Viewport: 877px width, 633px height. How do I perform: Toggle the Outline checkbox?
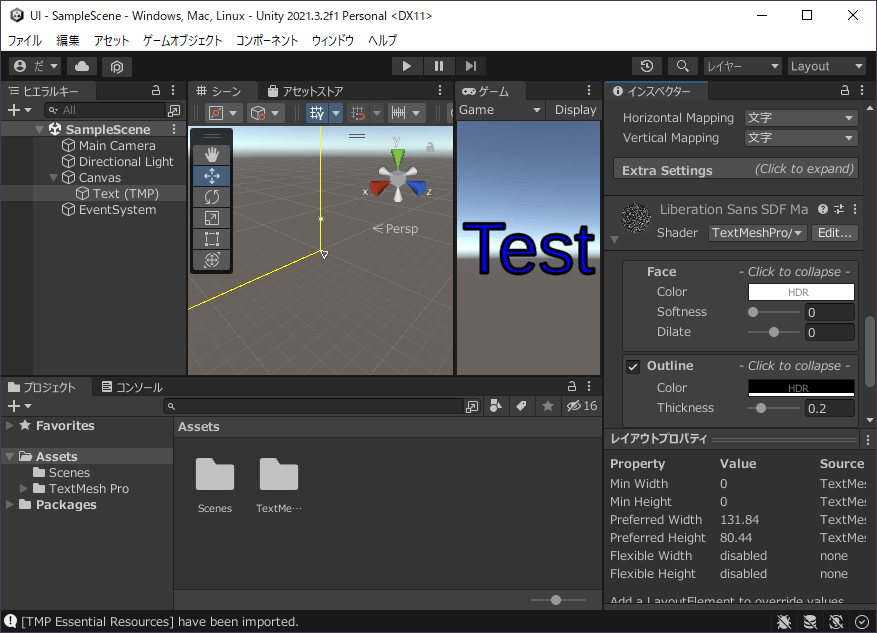coord(633,367)
